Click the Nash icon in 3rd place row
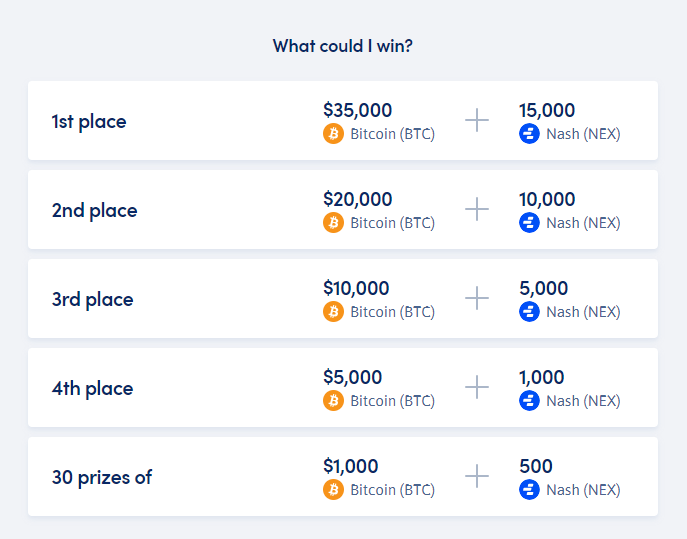Screen dimensions: 687x539 click(529, 311)
